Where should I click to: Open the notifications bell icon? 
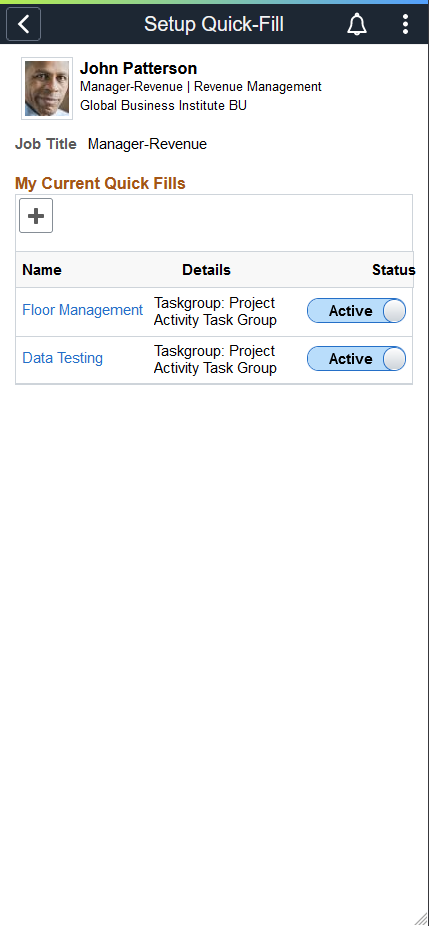[x=356, y=24]
